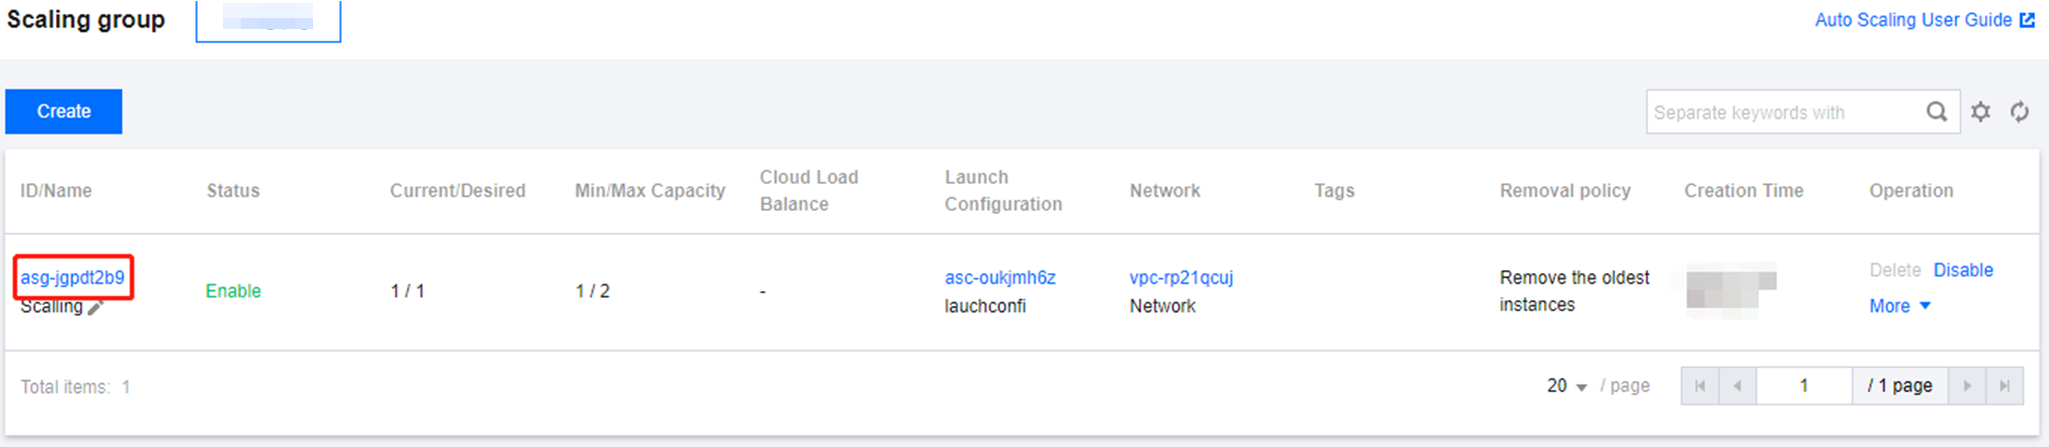This screenshot has width=2049, height=447.
Task: Click the Delete operation link
Action: [x=1895, y=270]
